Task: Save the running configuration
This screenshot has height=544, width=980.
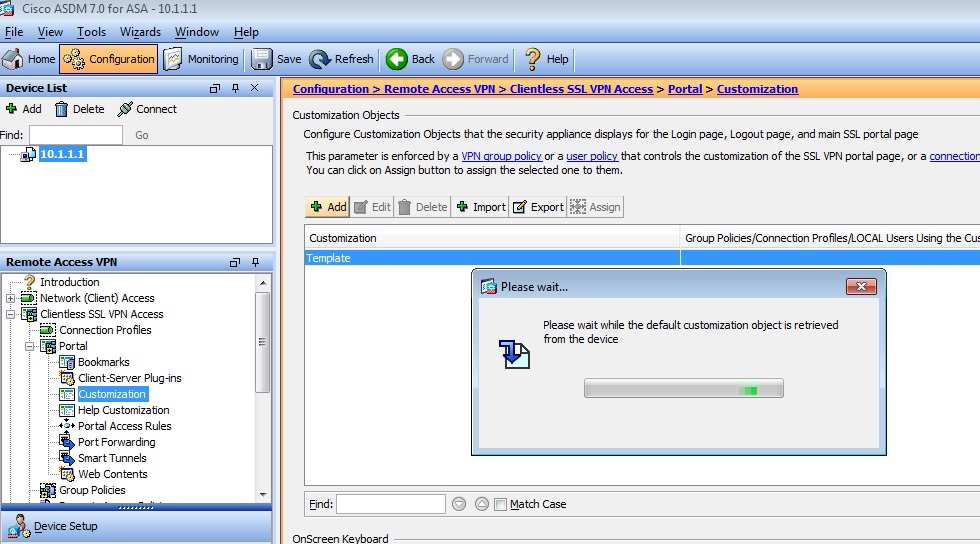Action: [276, 59]
